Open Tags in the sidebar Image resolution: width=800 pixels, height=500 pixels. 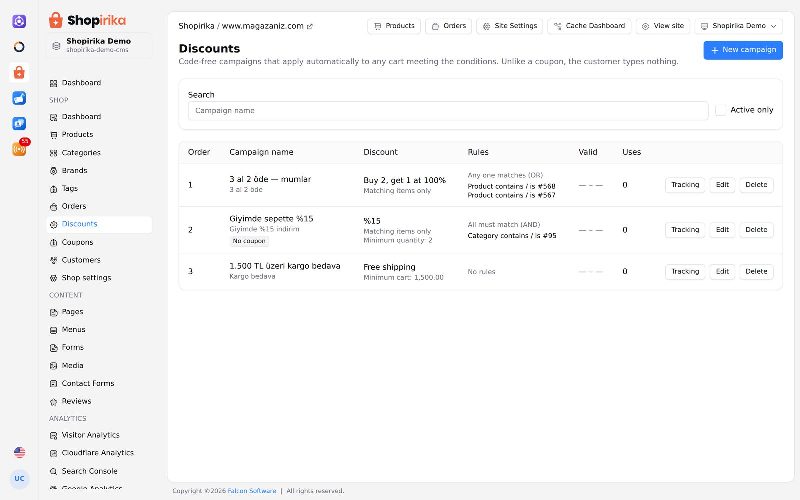[x=99, y=188]
